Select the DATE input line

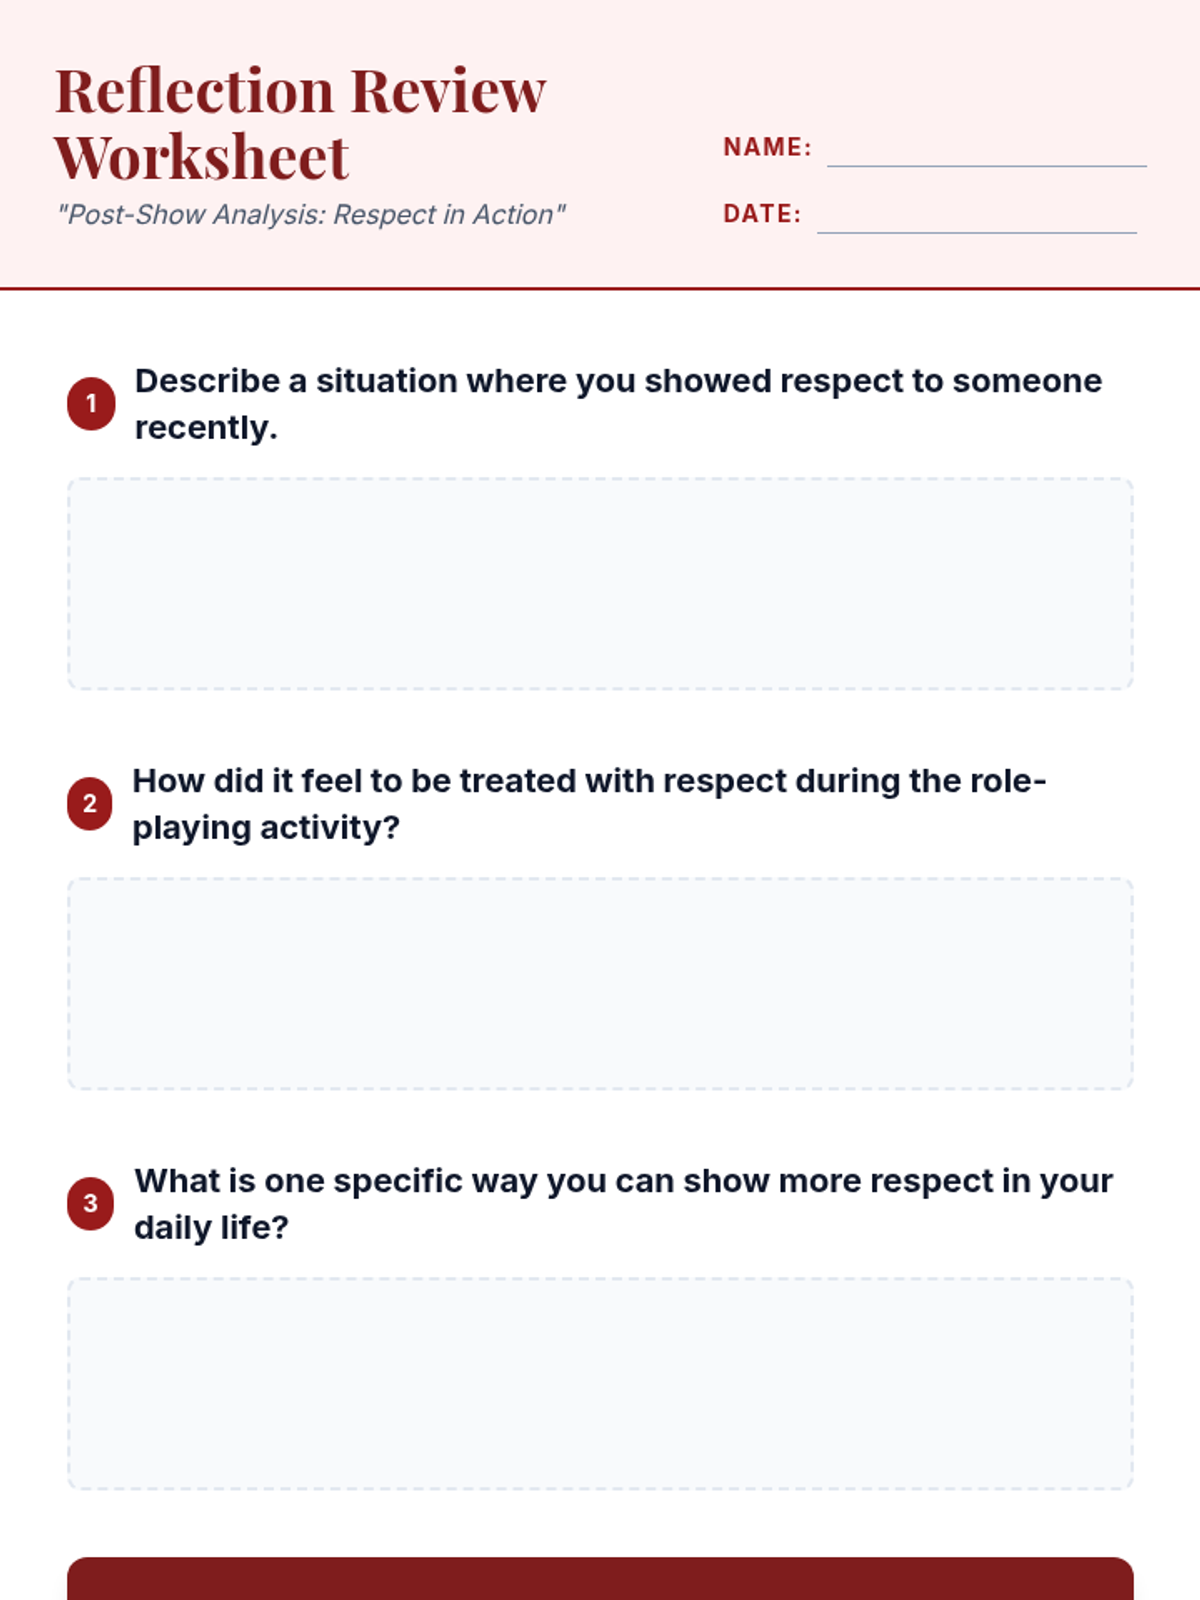coord(976,222)
